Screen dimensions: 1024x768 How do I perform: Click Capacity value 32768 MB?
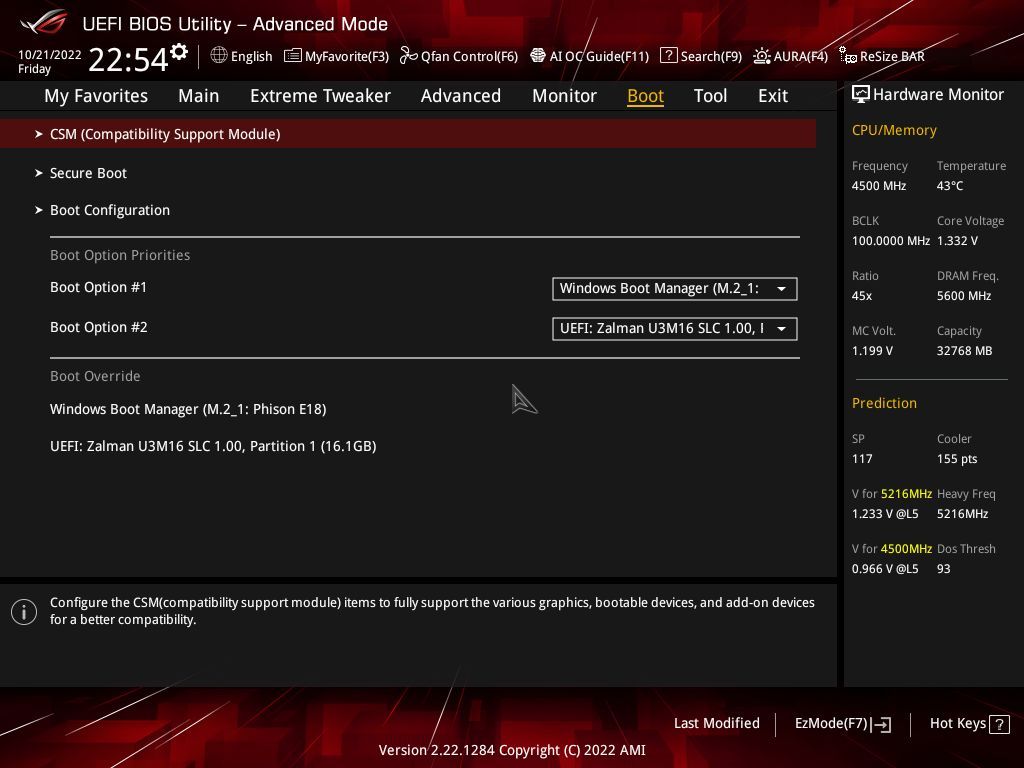tap(965, 351)
